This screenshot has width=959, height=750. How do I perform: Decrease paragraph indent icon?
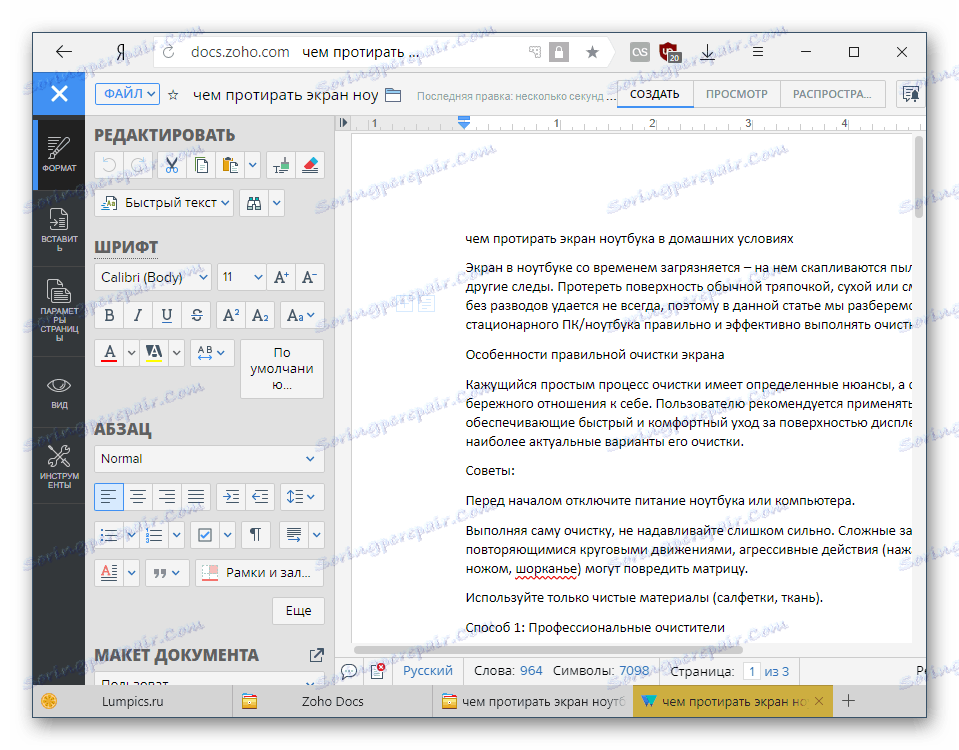260,497
